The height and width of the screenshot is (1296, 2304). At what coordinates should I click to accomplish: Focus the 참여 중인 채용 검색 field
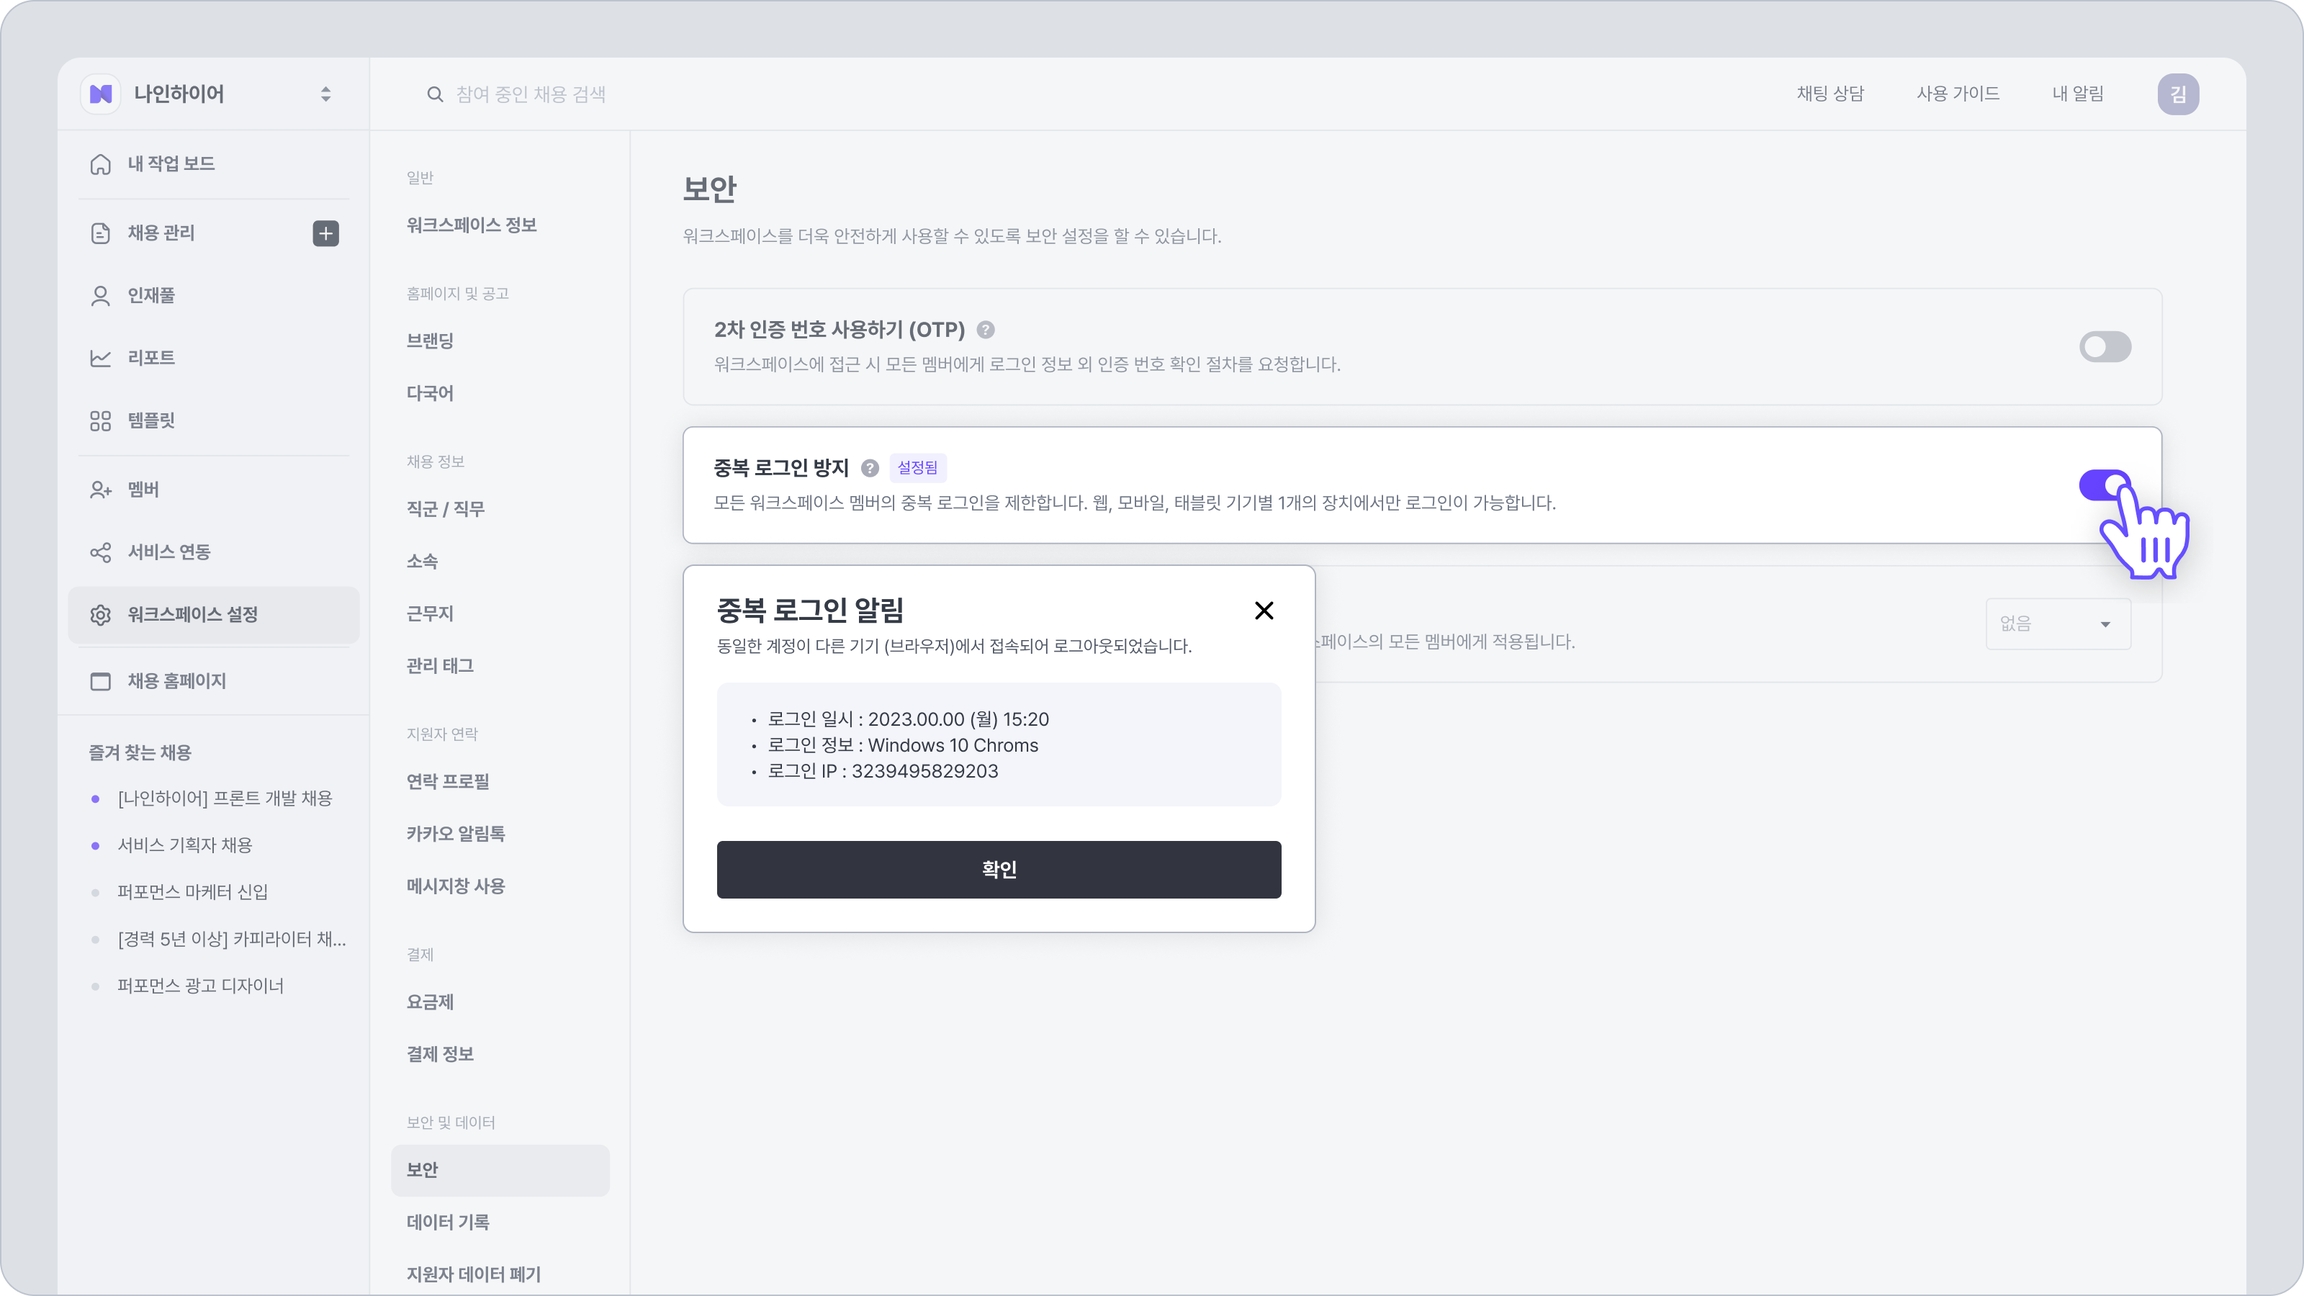(x=530, y=94)
